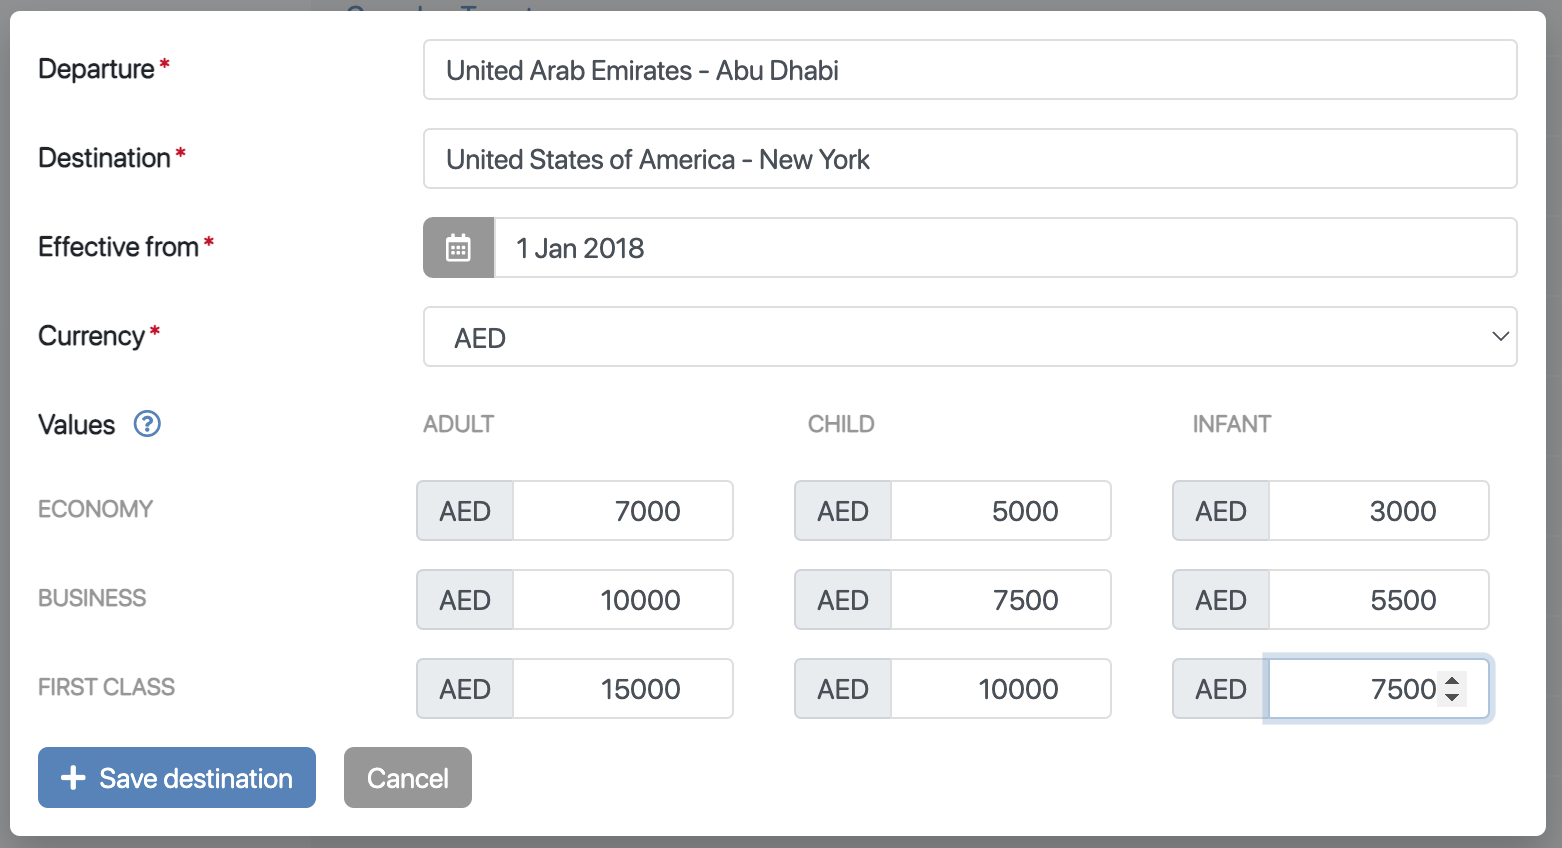Select the Business Infant value 5500
Viewport: 1562px width, 848px height.
pos(1378,600)
